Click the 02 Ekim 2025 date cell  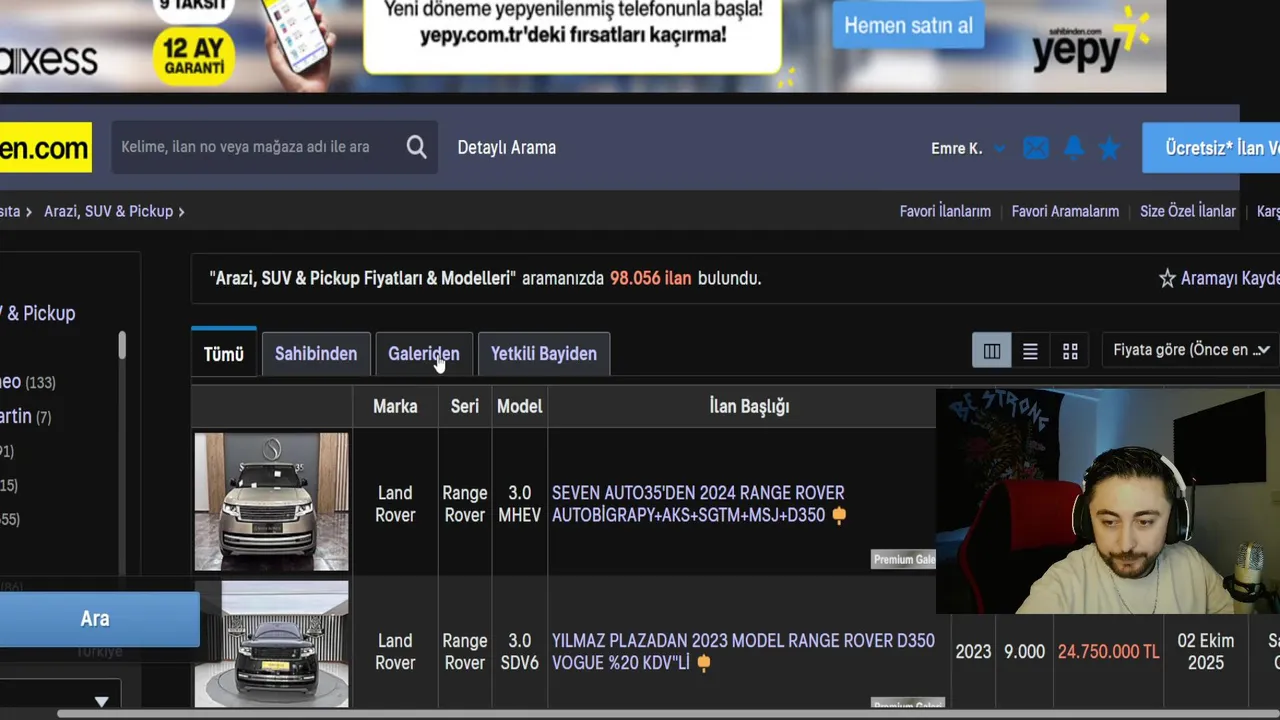pos(1205,652)
